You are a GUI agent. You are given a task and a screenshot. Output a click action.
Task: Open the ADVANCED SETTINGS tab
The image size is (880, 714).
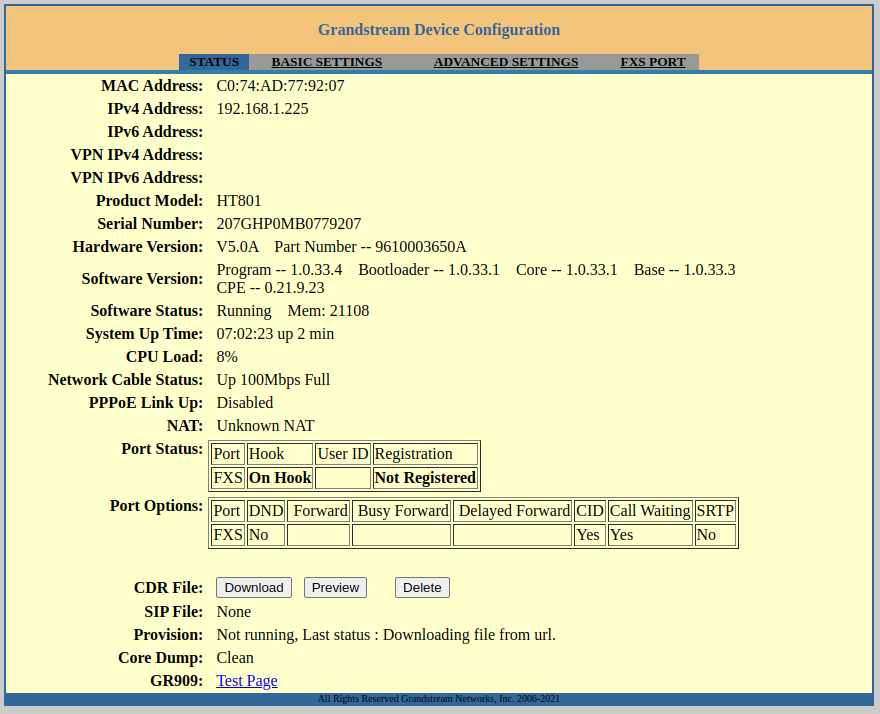[x=505, y=61]
